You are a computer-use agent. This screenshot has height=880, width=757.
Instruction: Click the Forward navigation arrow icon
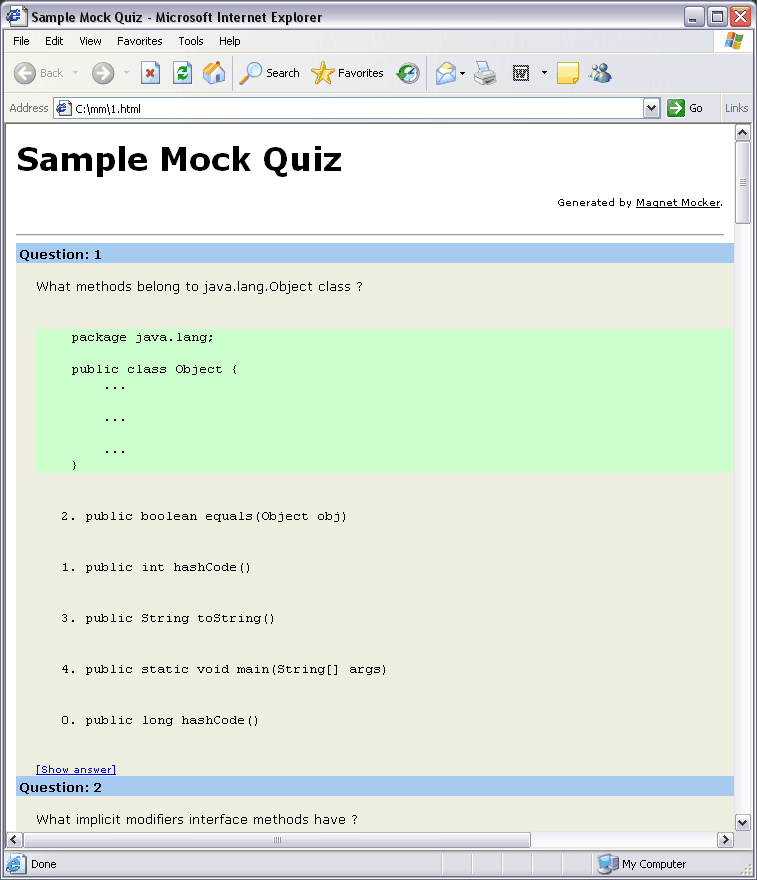point(103,73)
